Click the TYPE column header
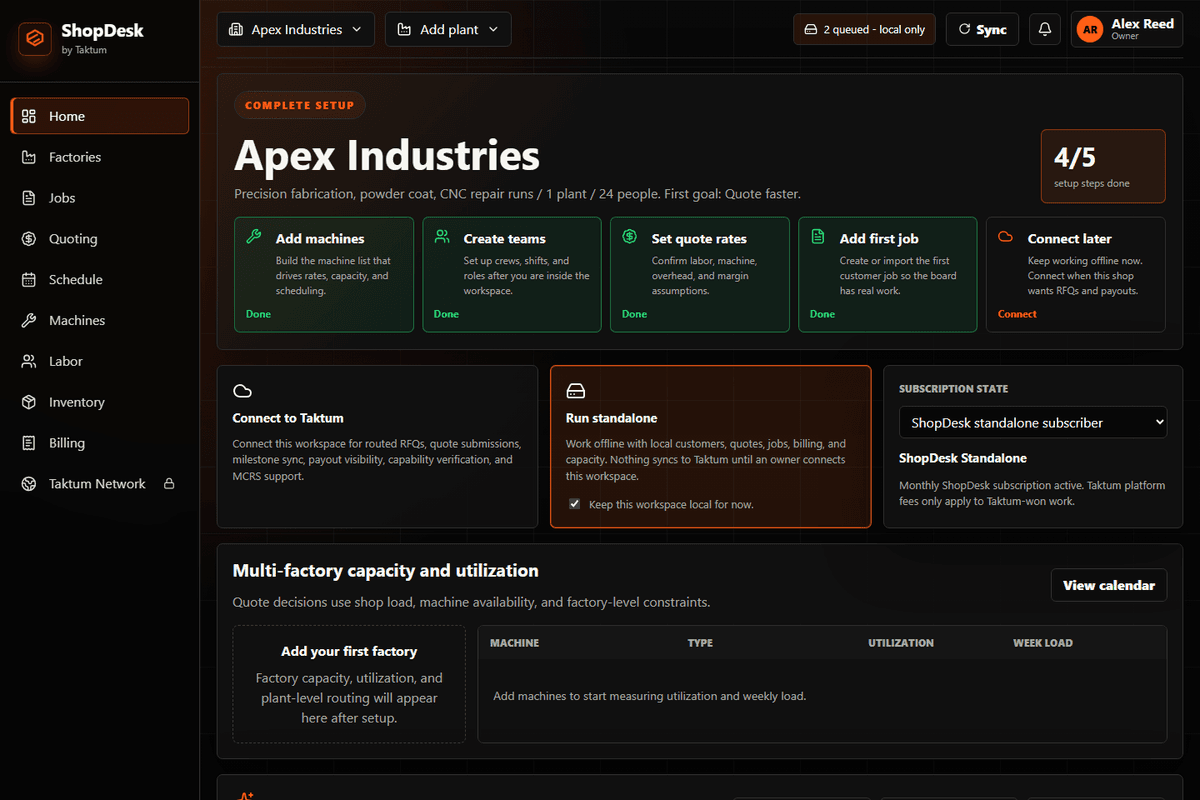 point(700,643)
